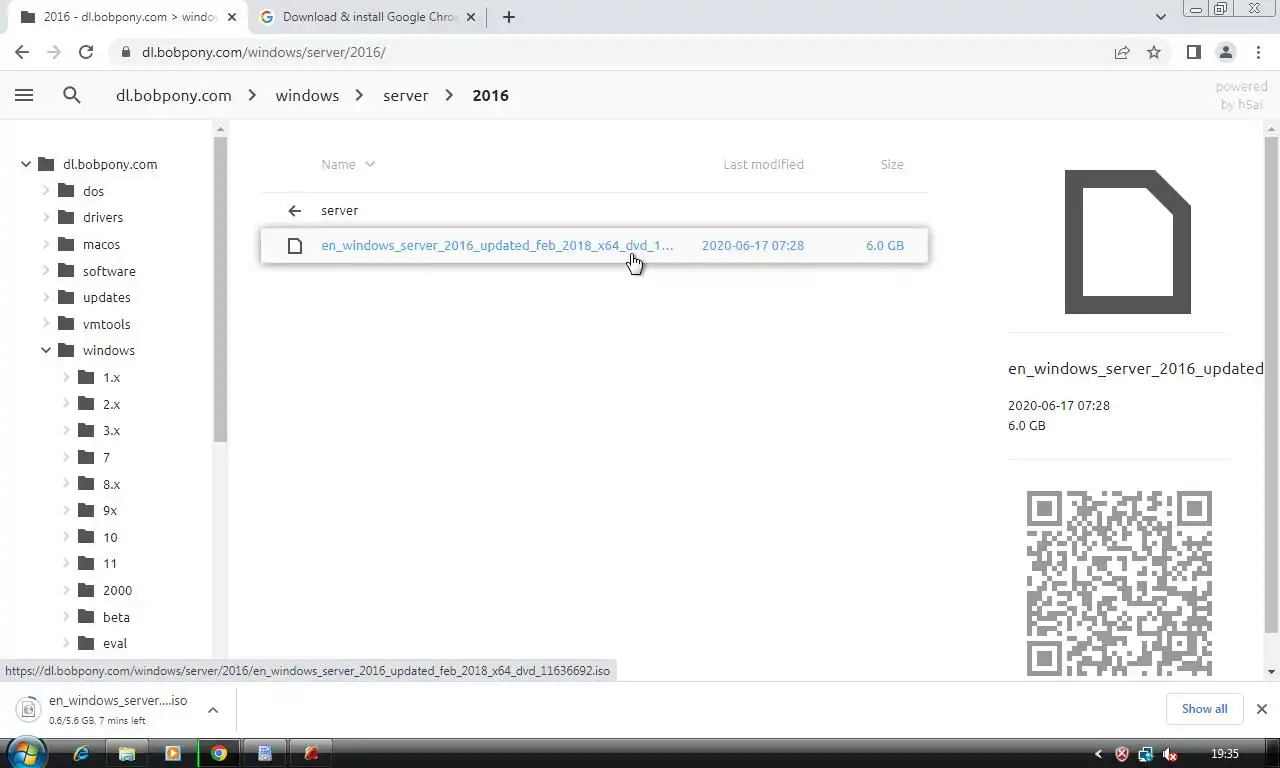Open the hamburger sidebar menu icon
Image resolution: width=1280 pixels, height=768 pixels.
(x=24, y=95)
